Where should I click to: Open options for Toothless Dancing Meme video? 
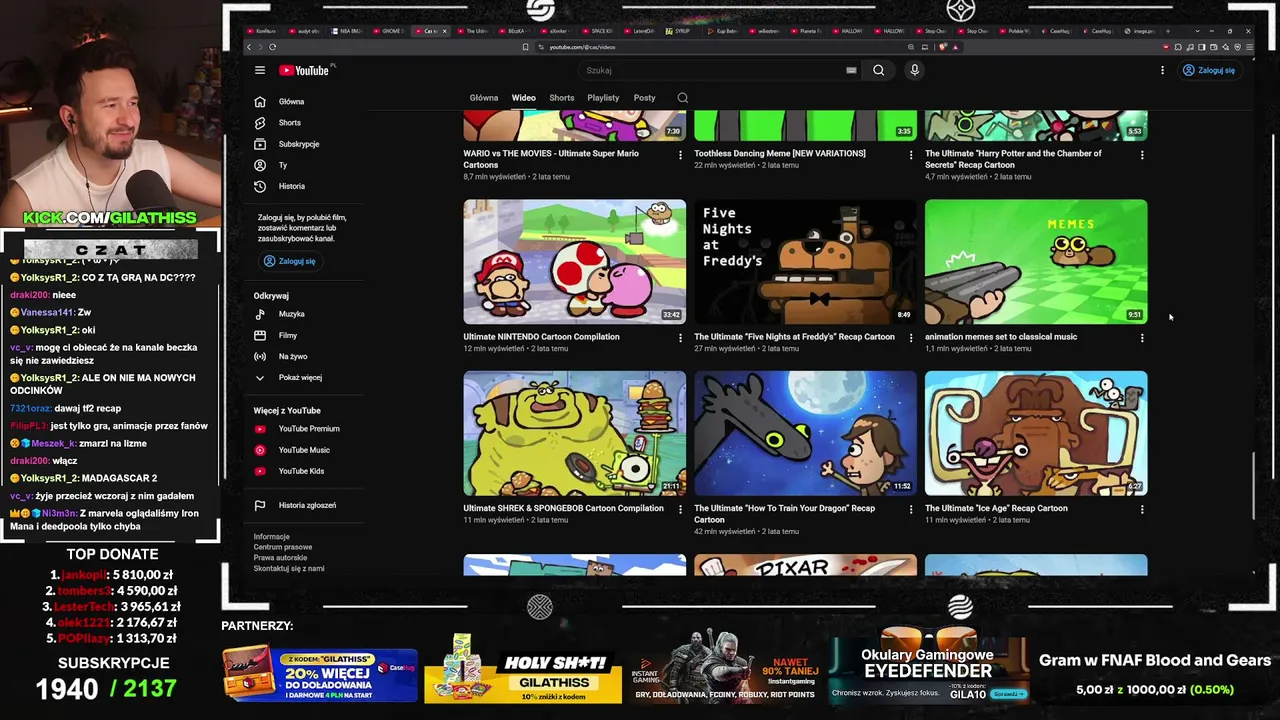(911, 155)
